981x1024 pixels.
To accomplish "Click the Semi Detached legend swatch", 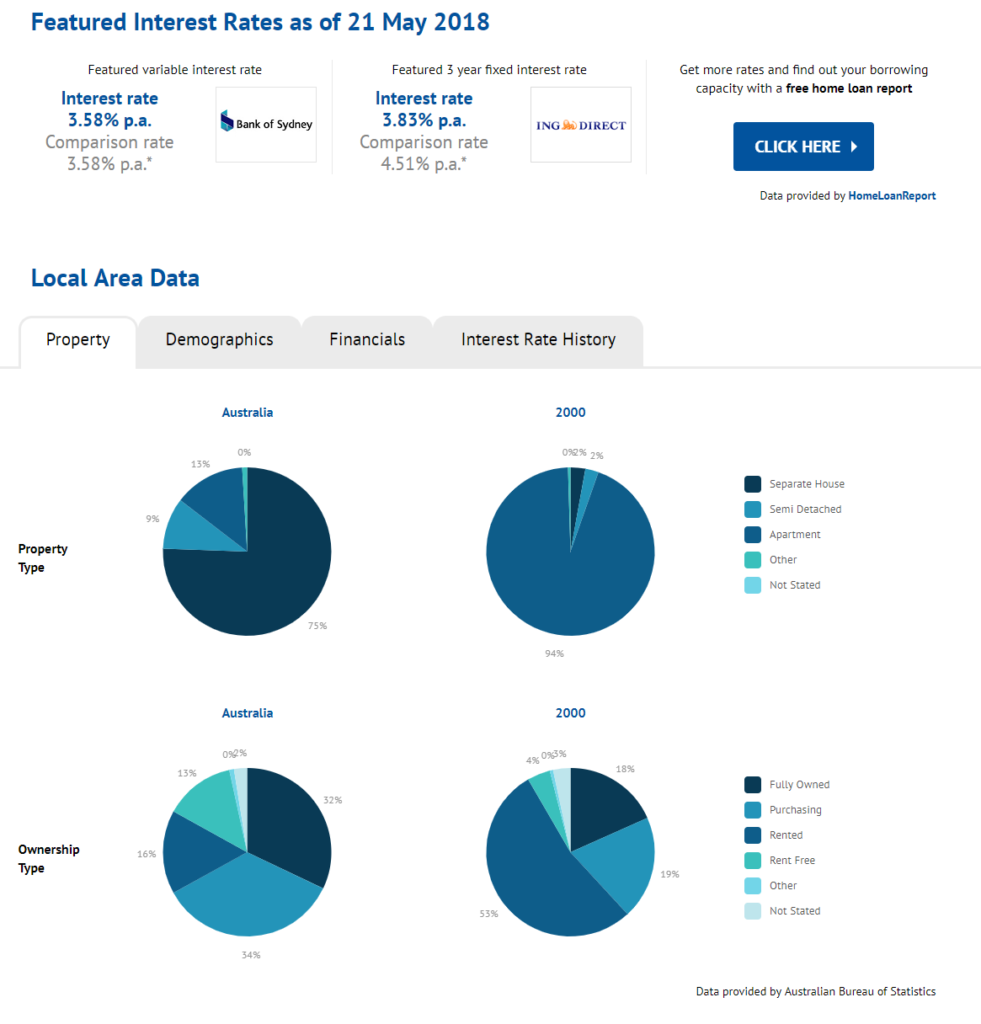I will [752, 509].
